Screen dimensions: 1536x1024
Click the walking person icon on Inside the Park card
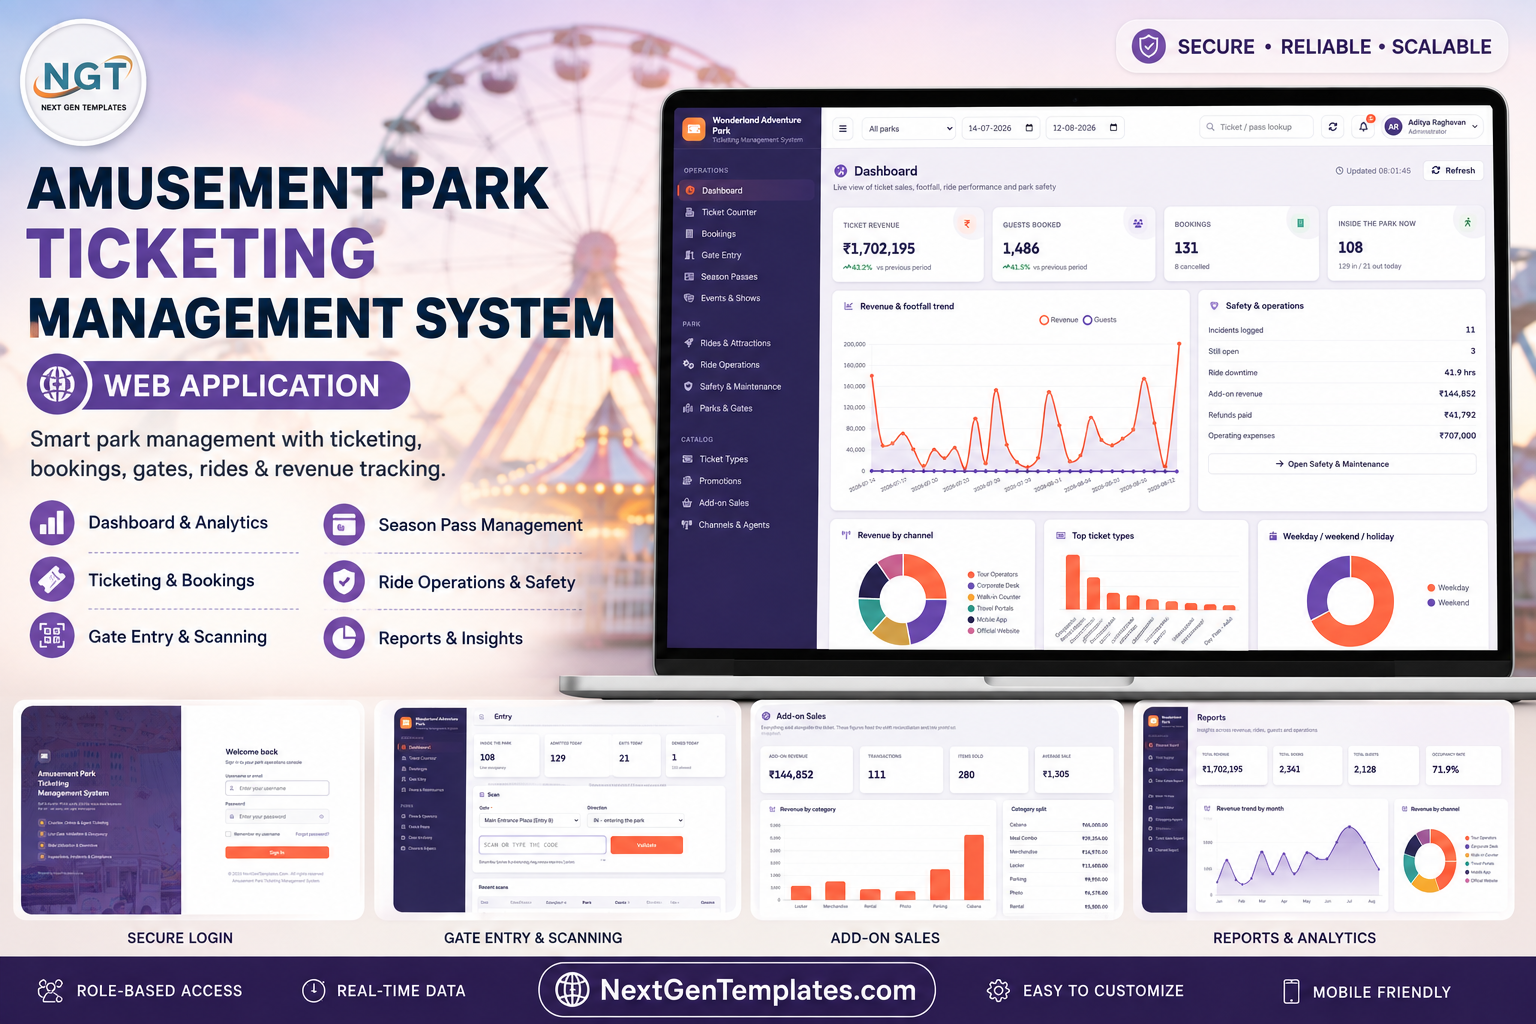click(1467, 223)
